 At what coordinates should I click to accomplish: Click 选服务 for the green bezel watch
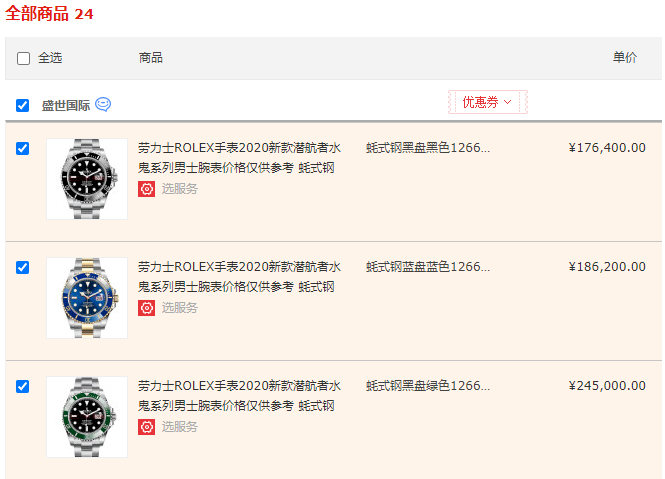pyautogui.click(x=180, y=427)
